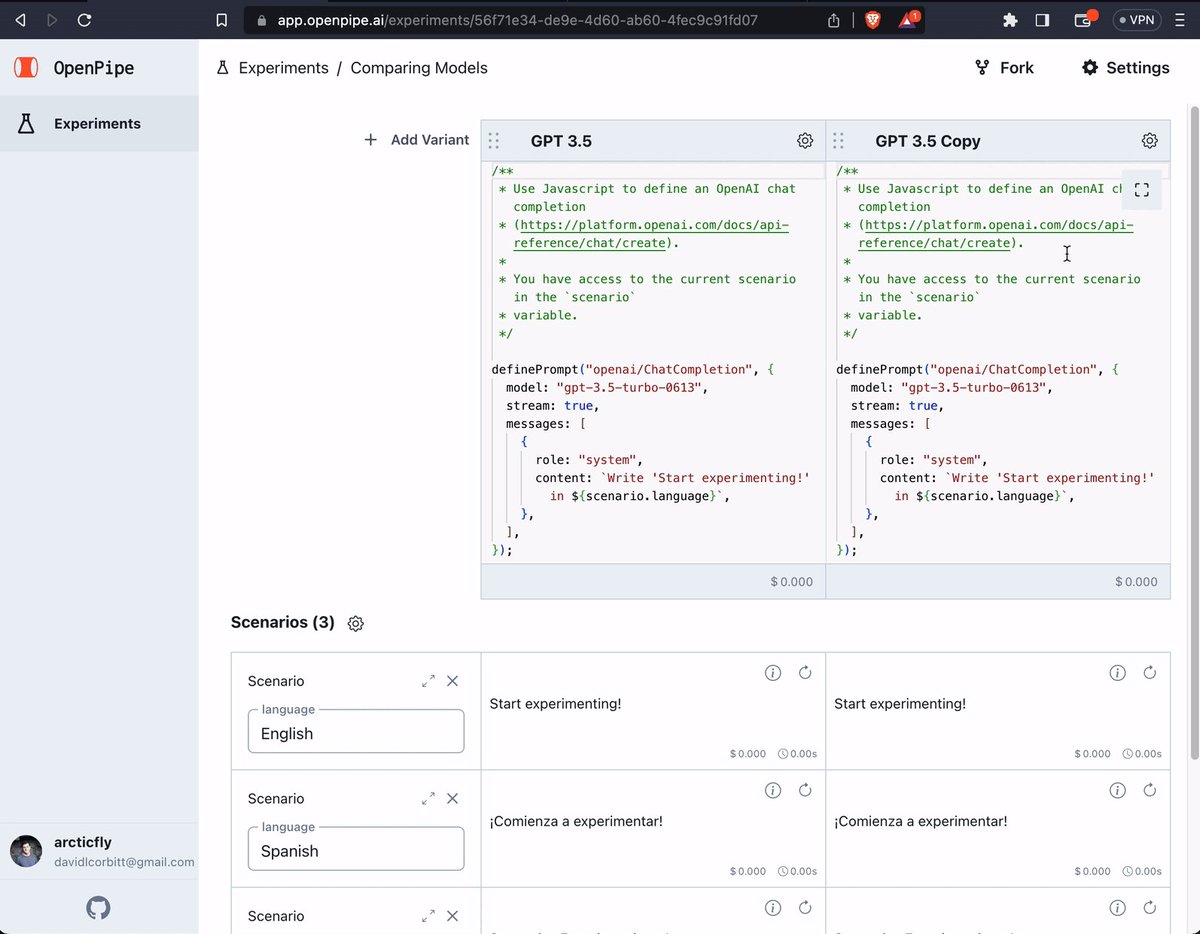
Task: Click the English language input field
Action: 356,731
